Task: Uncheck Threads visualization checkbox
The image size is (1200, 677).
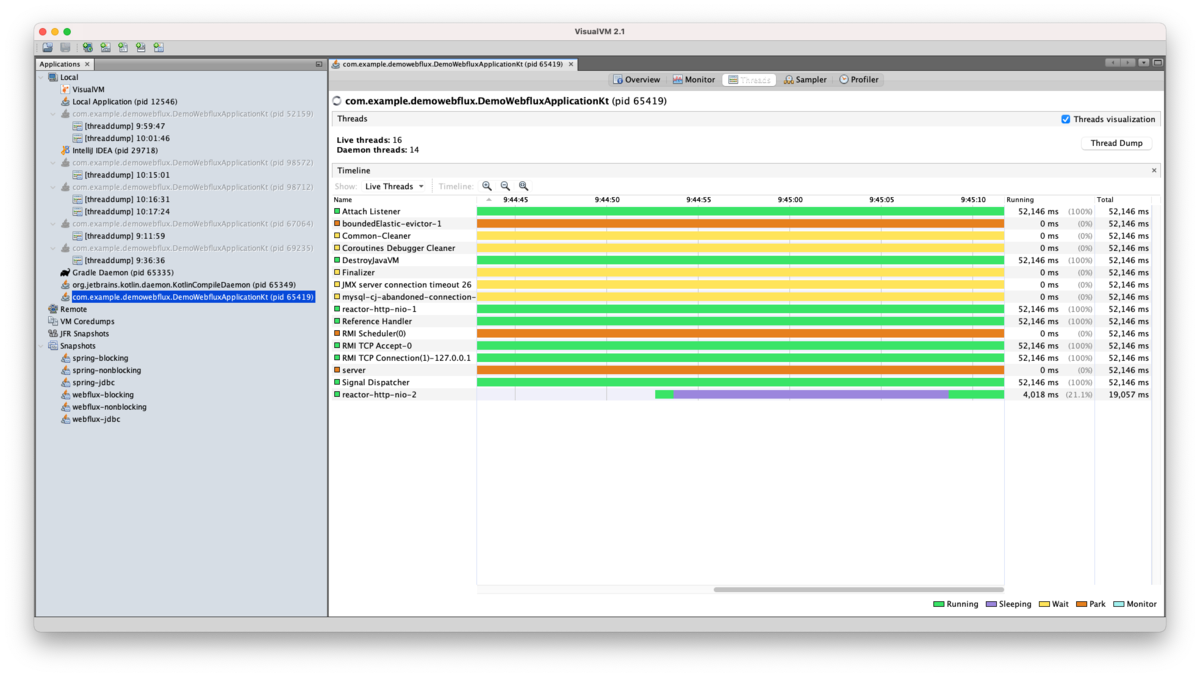Action: click(1066, 119)
